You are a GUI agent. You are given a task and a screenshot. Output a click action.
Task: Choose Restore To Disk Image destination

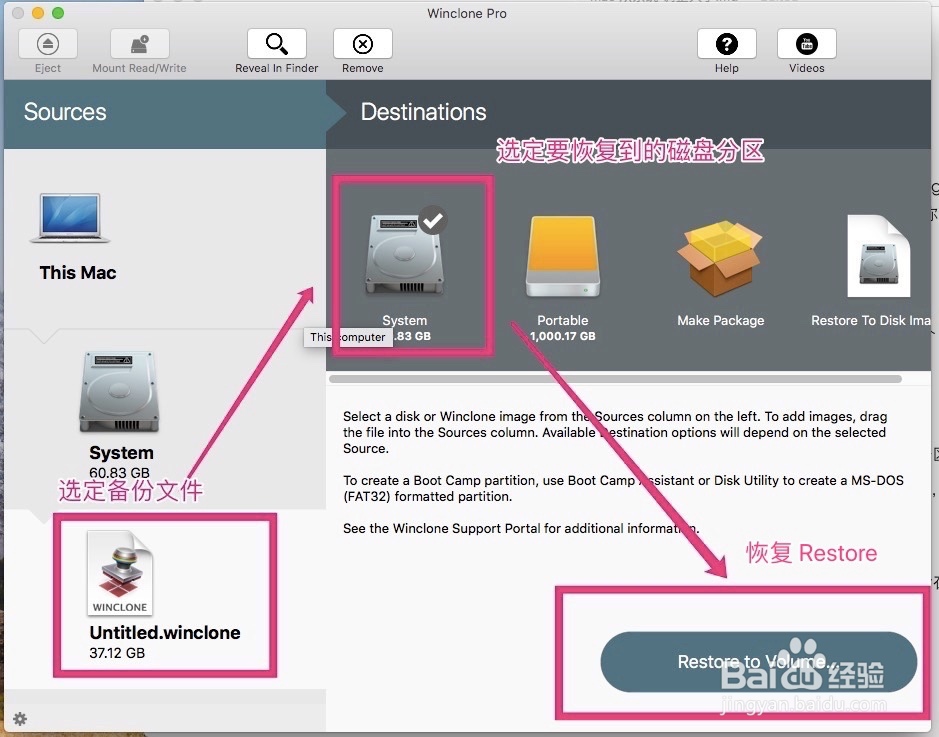coord(879,256)
